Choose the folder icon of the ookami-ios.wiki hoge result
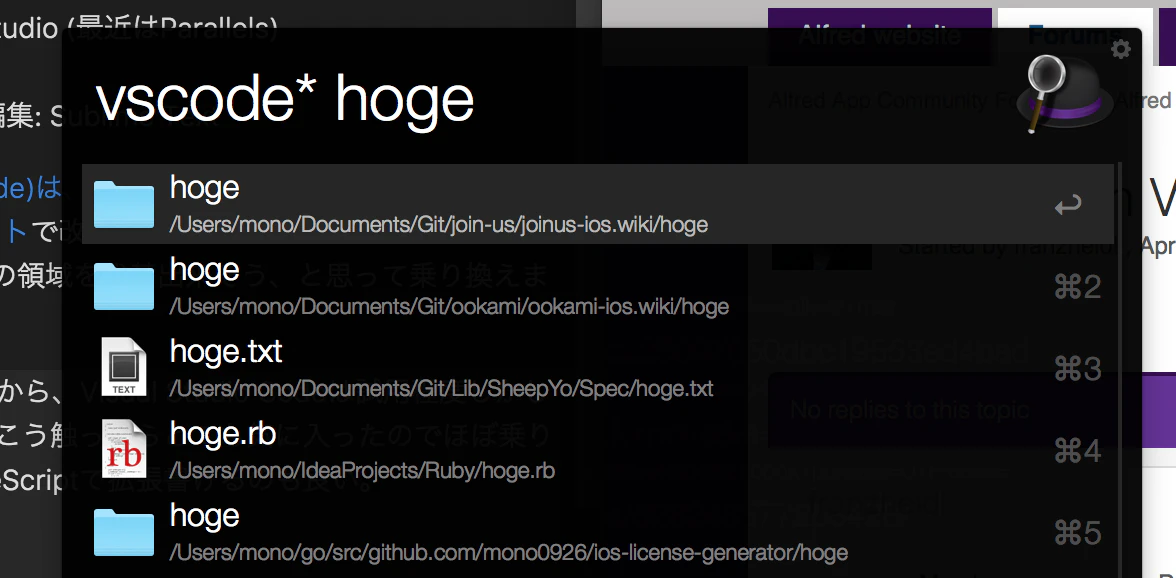Screen dimensions: 1176x578 point(124,286)
